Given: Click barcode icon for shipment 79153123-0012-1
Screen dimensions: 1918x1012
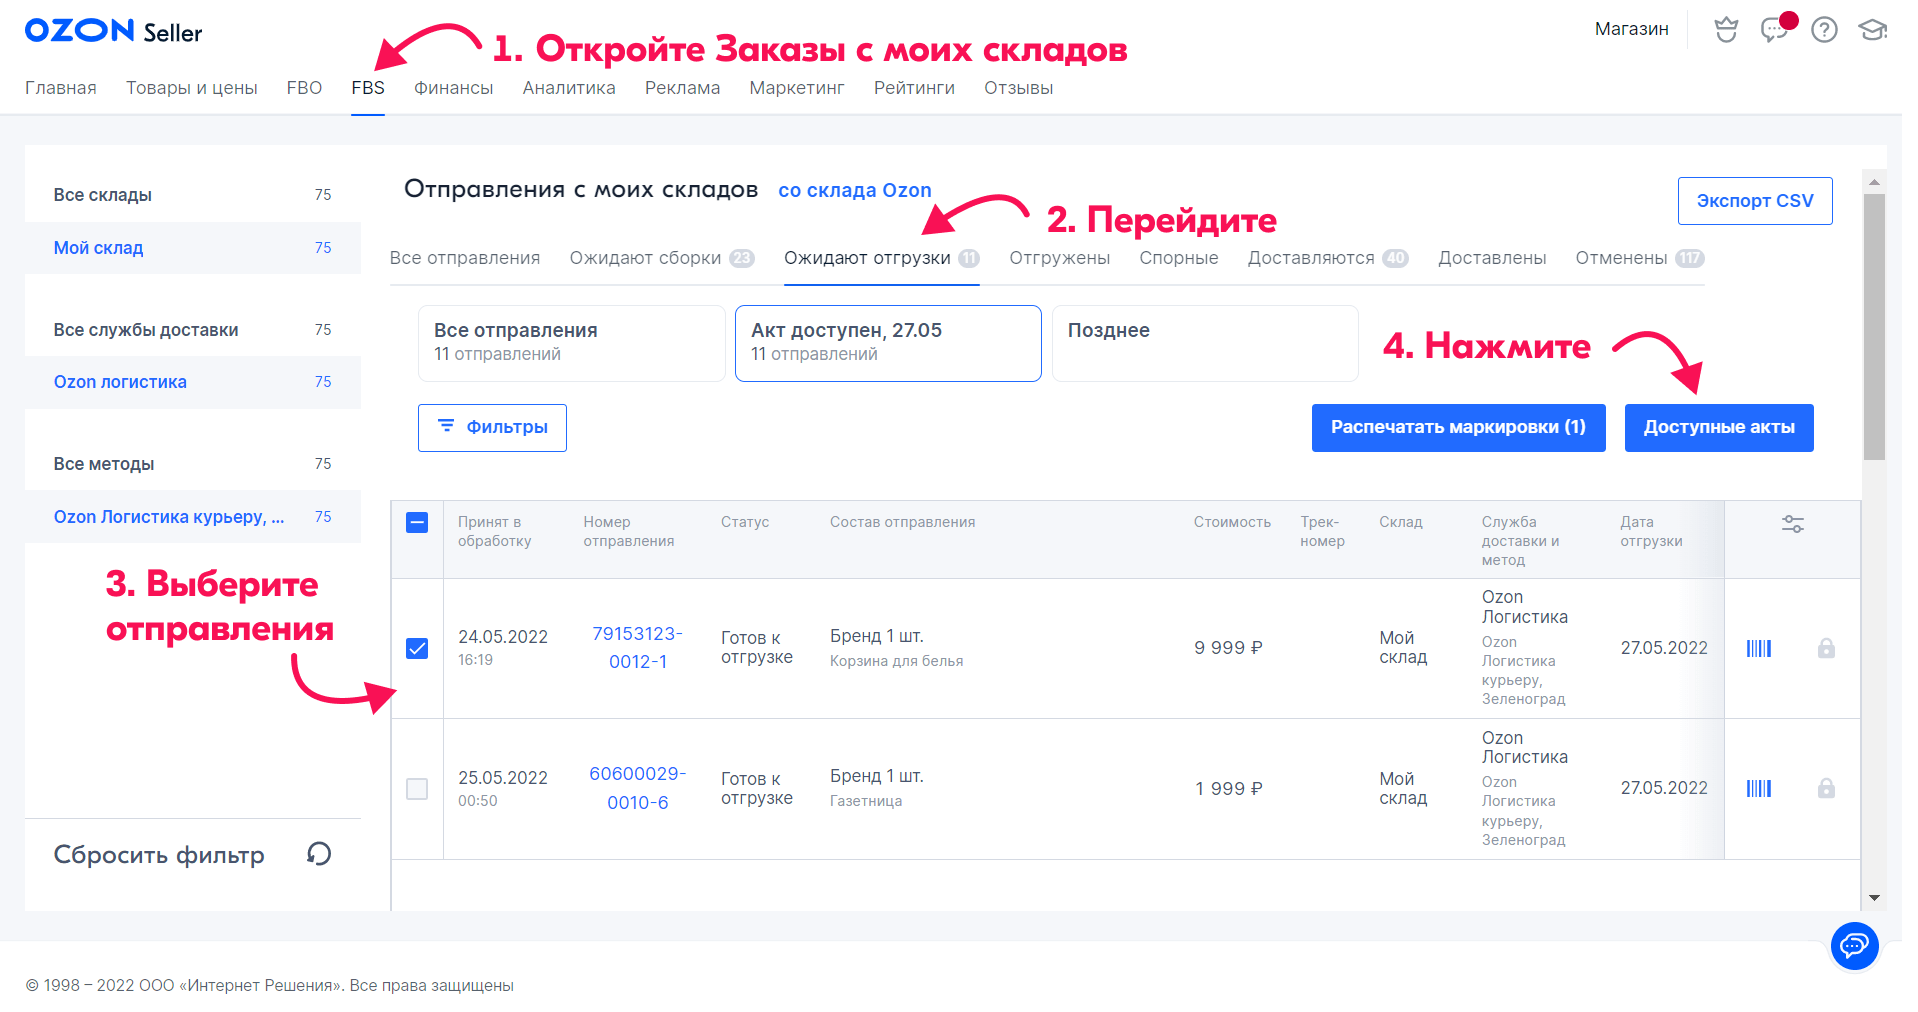Looking at the screenshot, I should (1759, 648).
